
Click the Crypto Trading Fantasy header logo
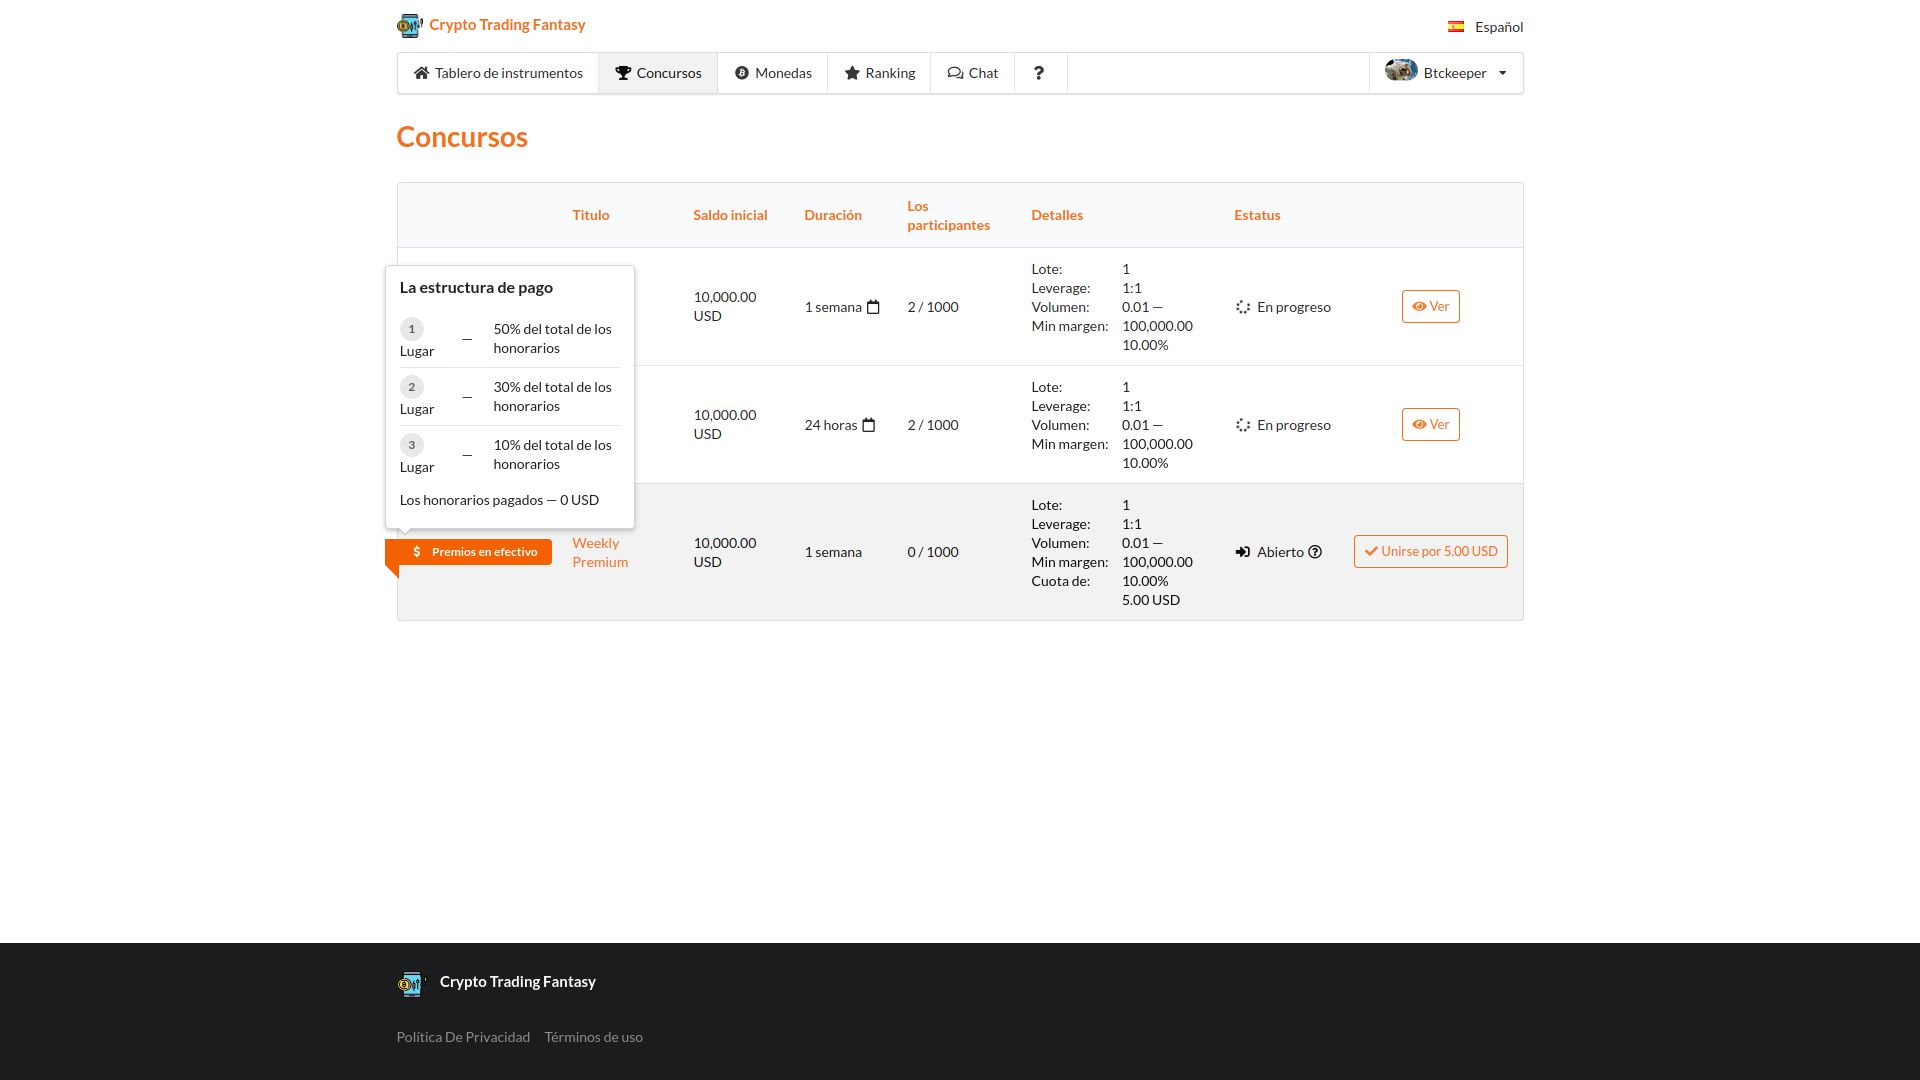410,25
